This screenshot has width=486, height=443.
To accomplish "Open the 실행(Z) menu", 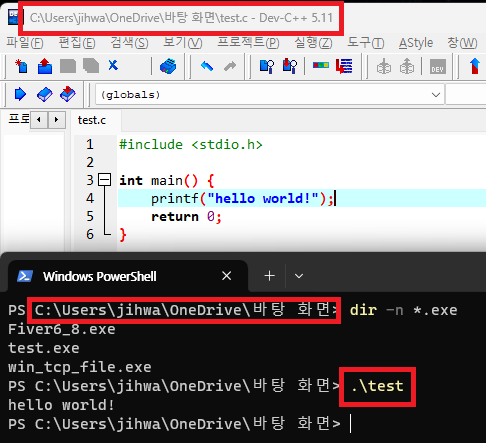I will (x=313, y=43).
